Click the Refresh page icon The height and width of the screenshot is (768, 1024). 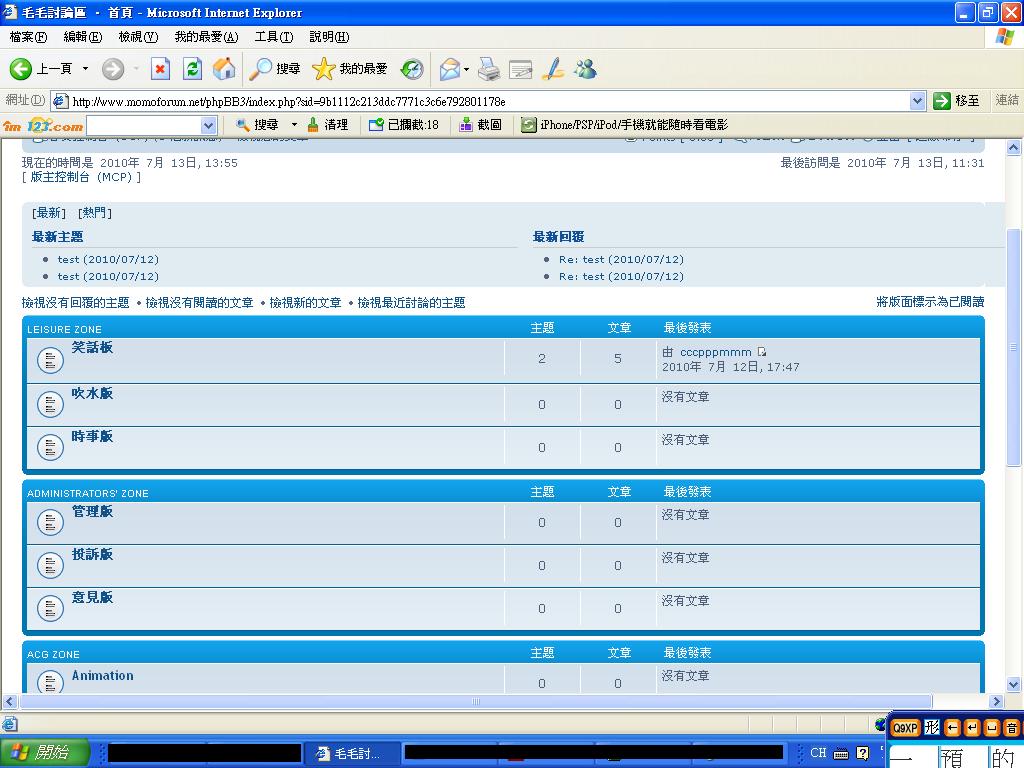point(192,69)
